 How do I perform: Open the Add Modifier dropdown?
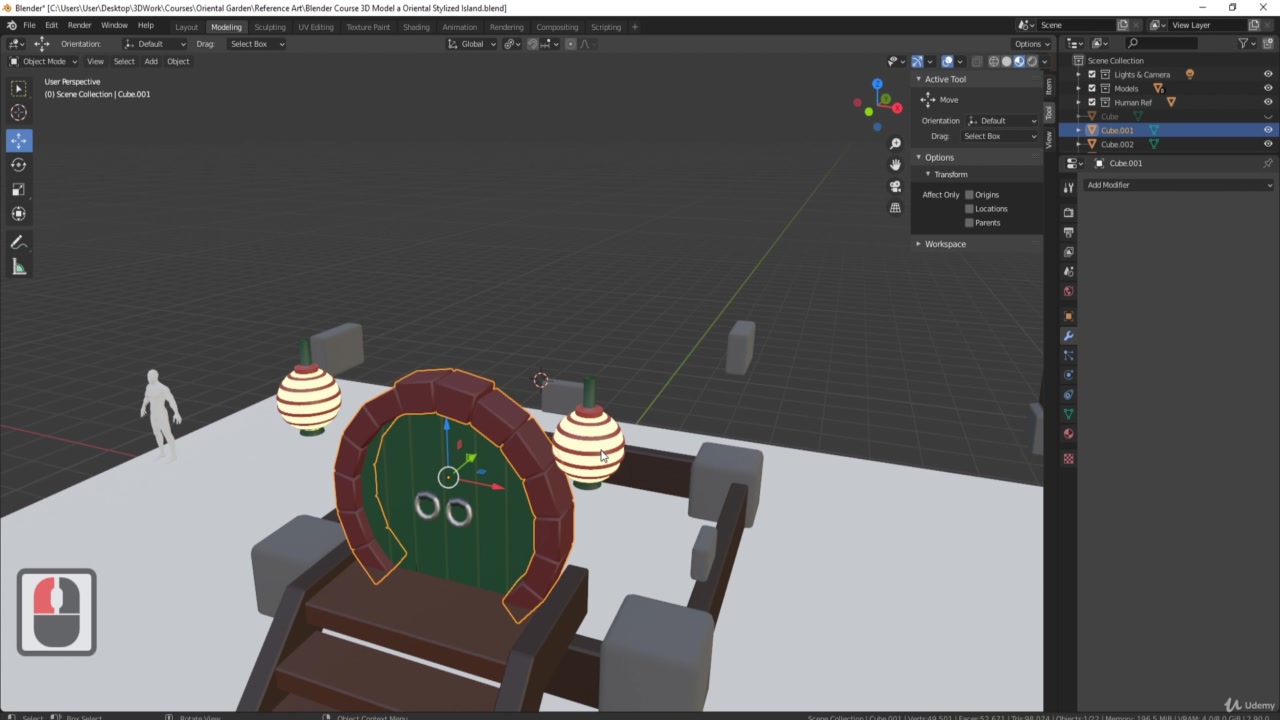[1180, 185]
